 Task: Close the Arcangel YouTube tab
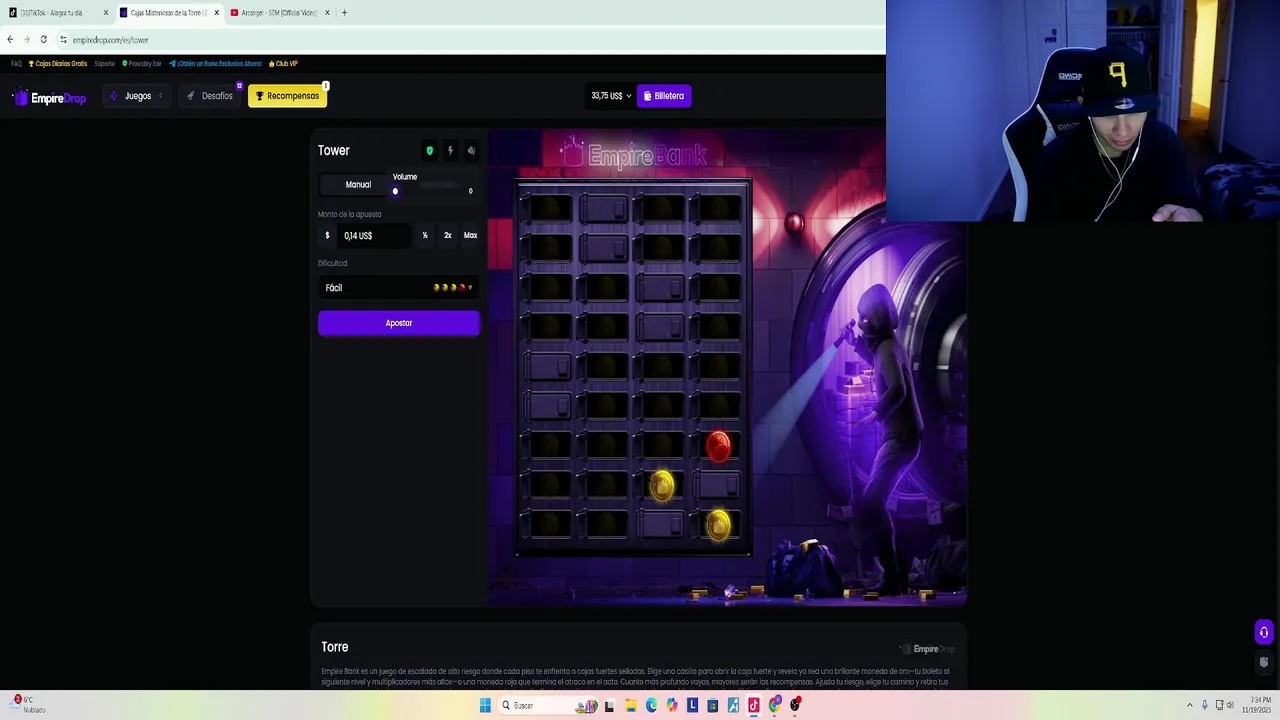[x=327, y=13]
